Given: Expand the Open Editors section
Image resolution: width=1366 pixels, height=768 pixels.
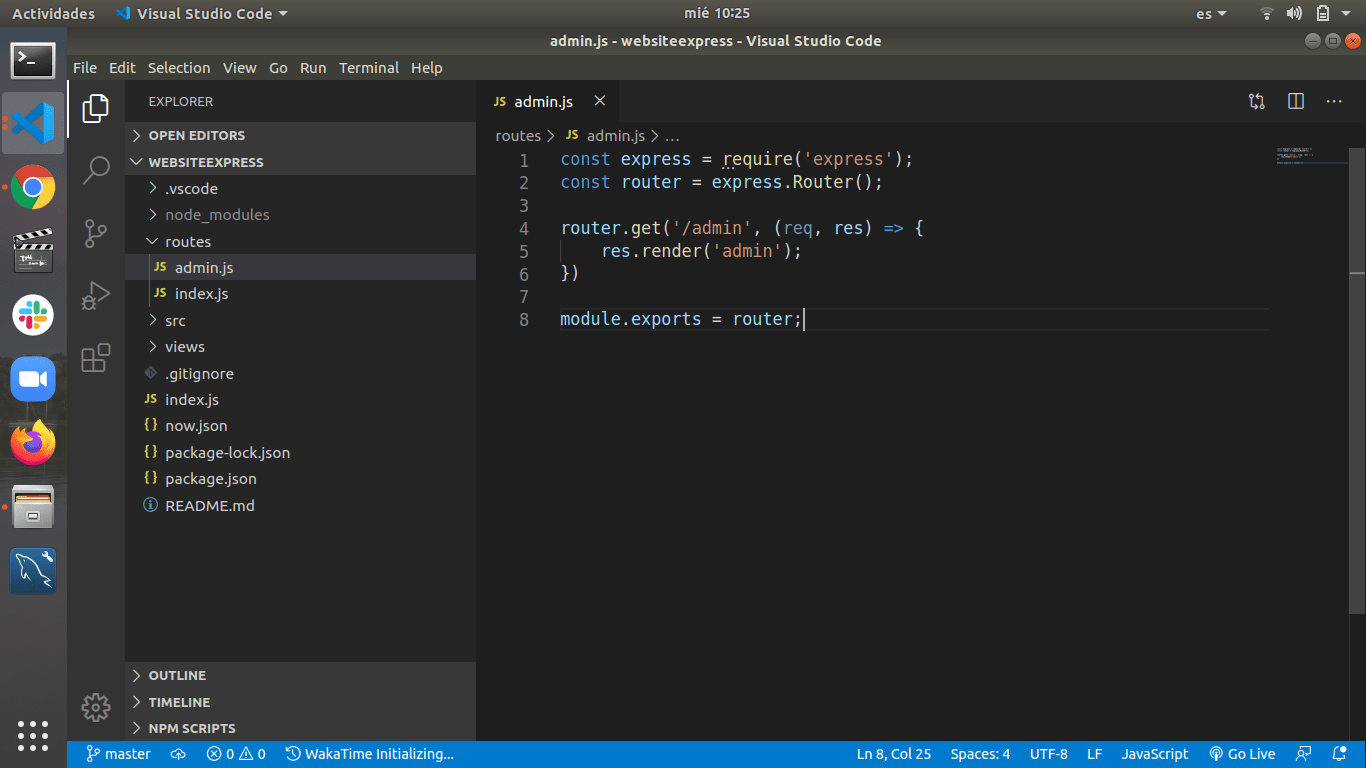Looking at the screenshot, I should [x=300, y=135].
